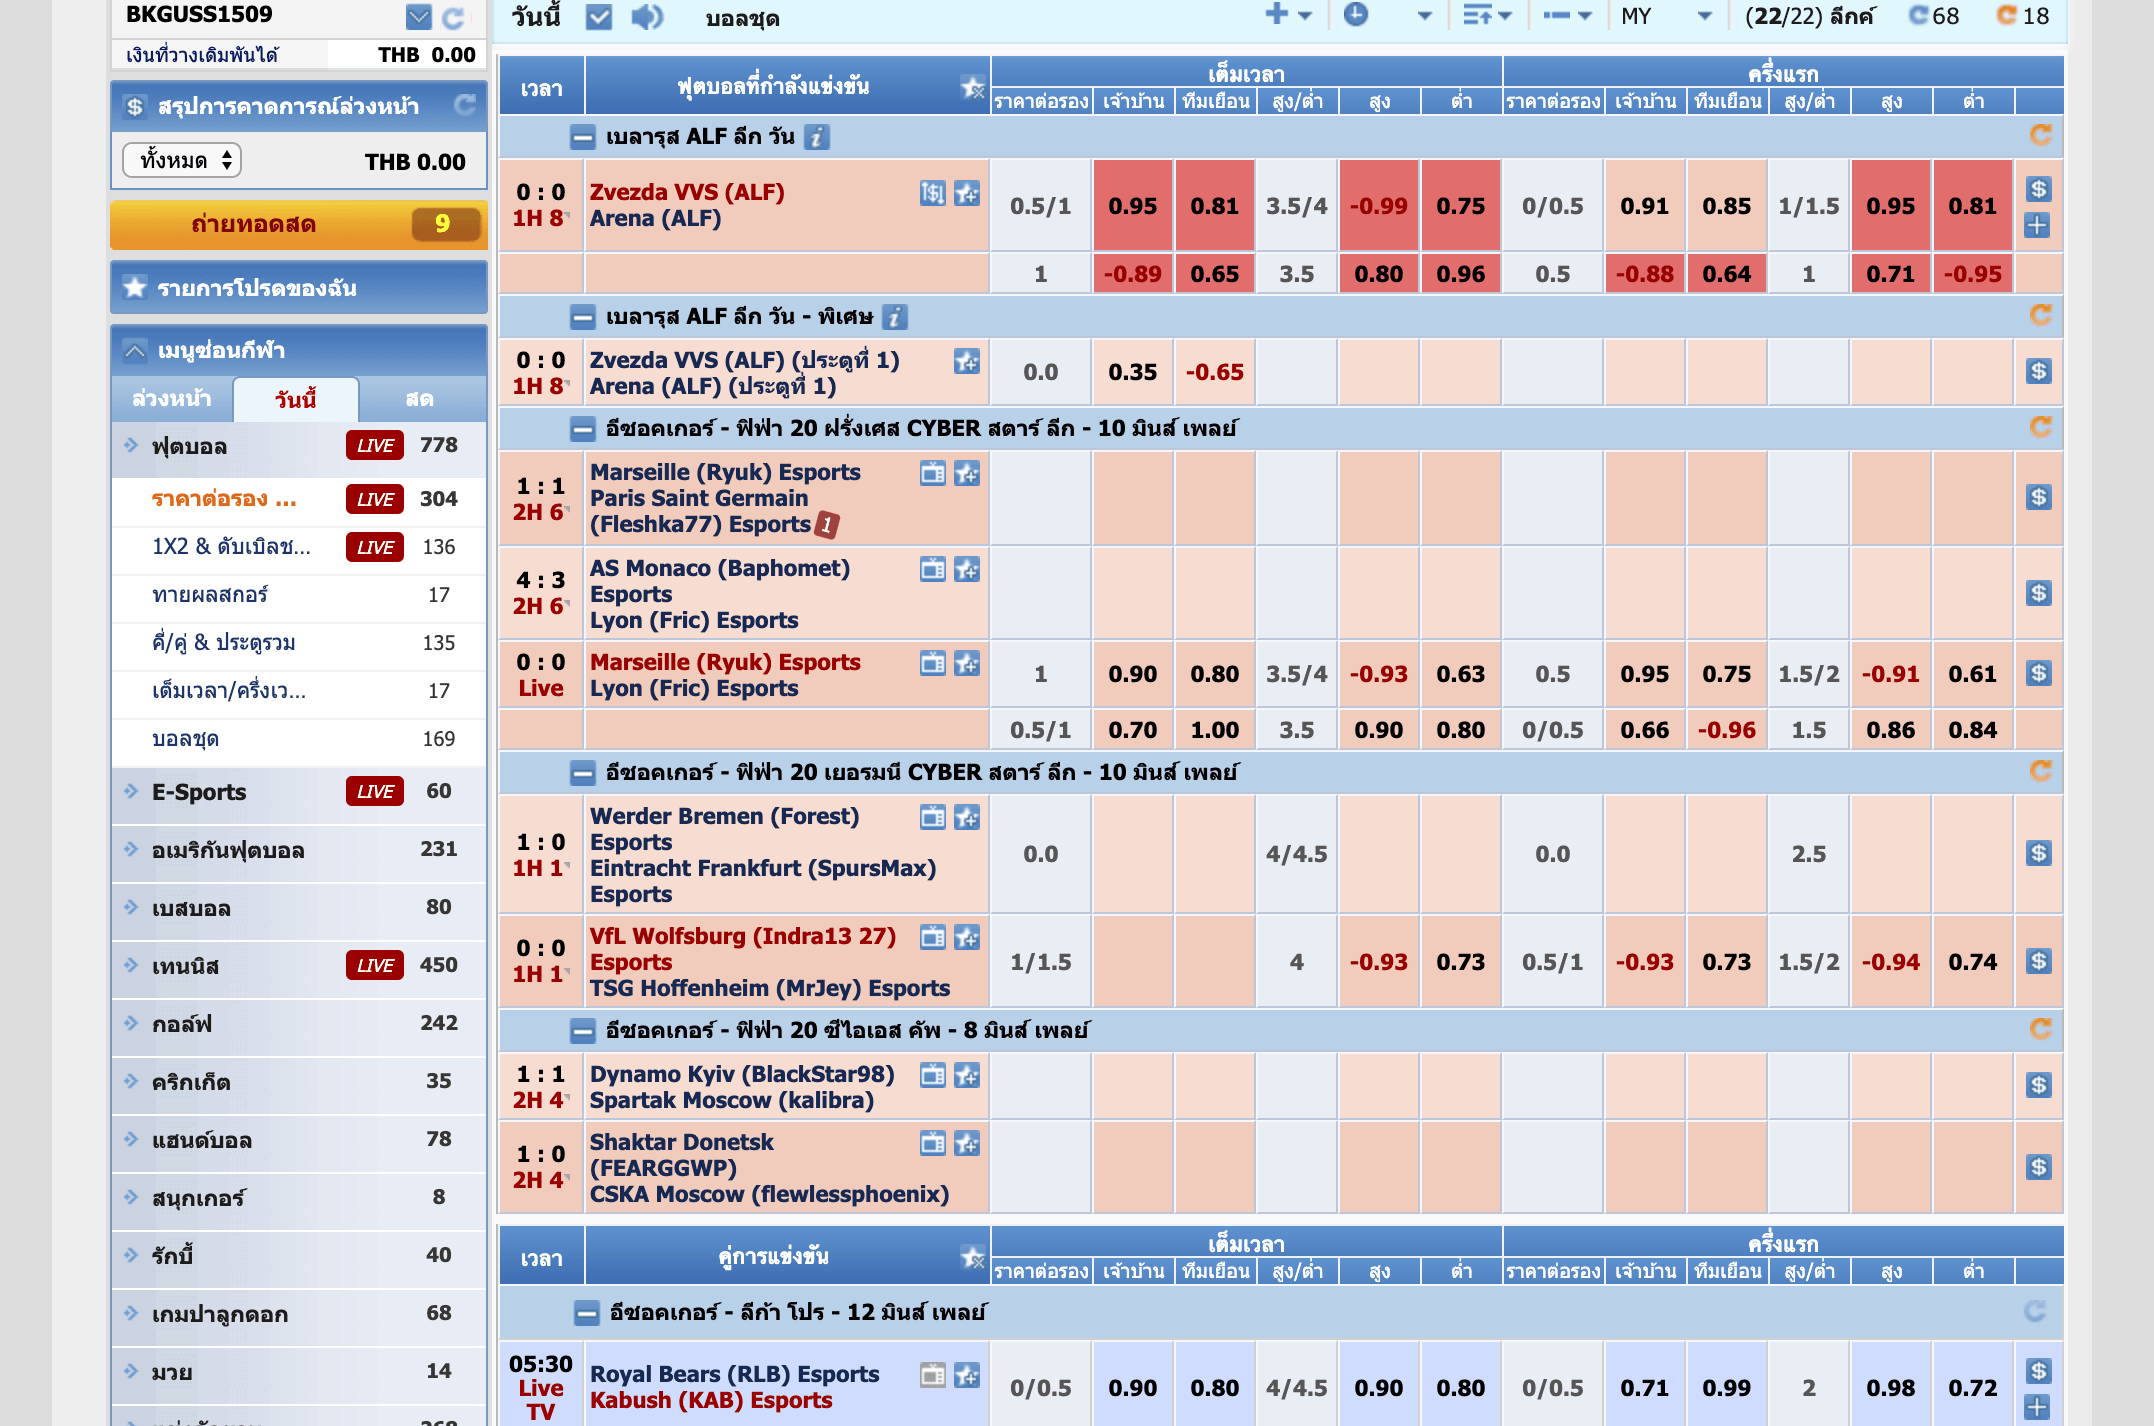Click the 0.95 home odds for Zvezda

pyautogui.click(x=1132, y=206)
